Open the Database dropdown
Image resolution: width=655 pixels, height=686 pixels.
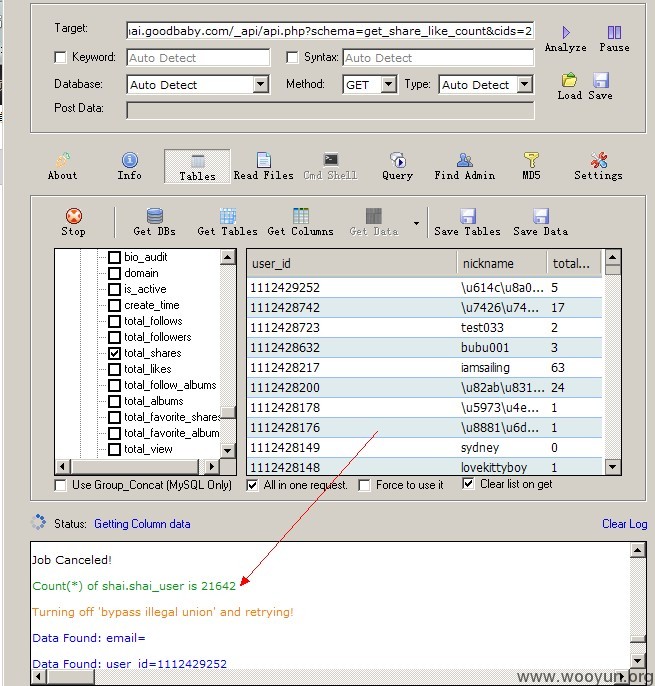click(x=260, y=84)
